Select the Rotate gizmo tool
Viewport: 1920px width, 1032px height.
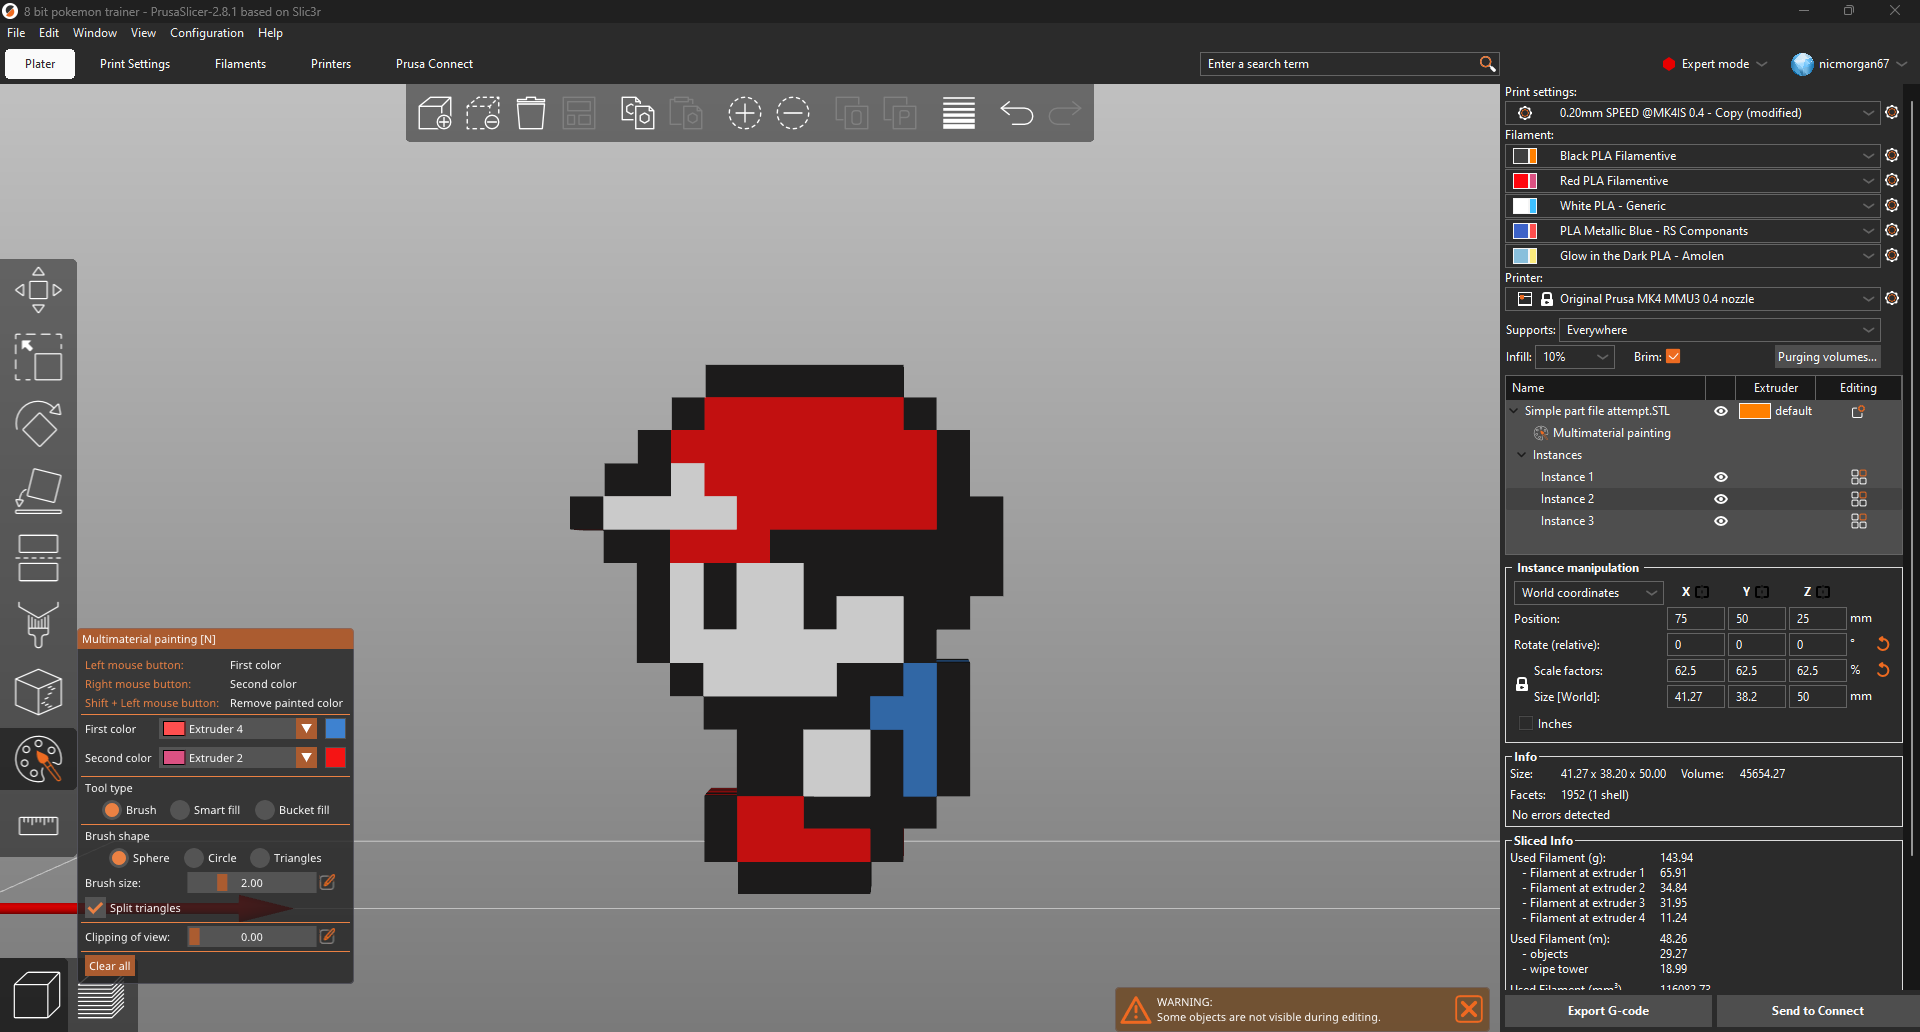38,424
